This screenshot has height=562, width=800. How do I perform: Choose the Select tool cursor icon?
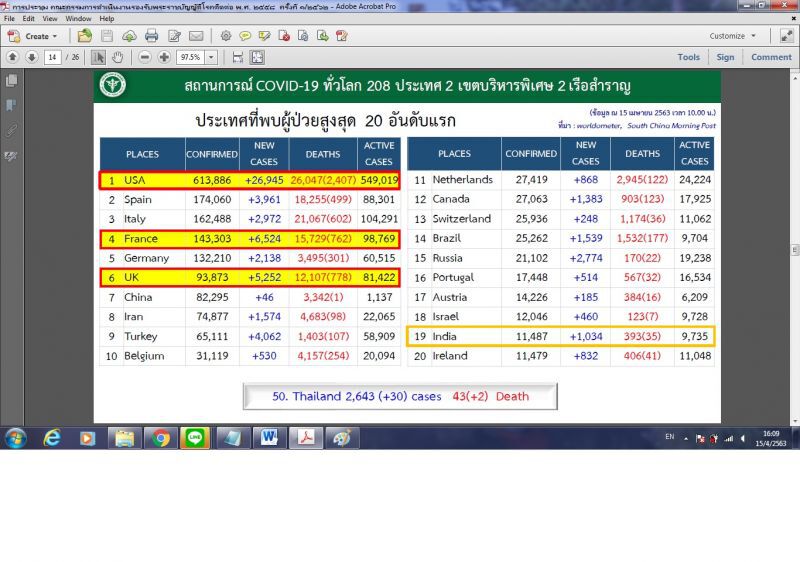click(98, 57)
